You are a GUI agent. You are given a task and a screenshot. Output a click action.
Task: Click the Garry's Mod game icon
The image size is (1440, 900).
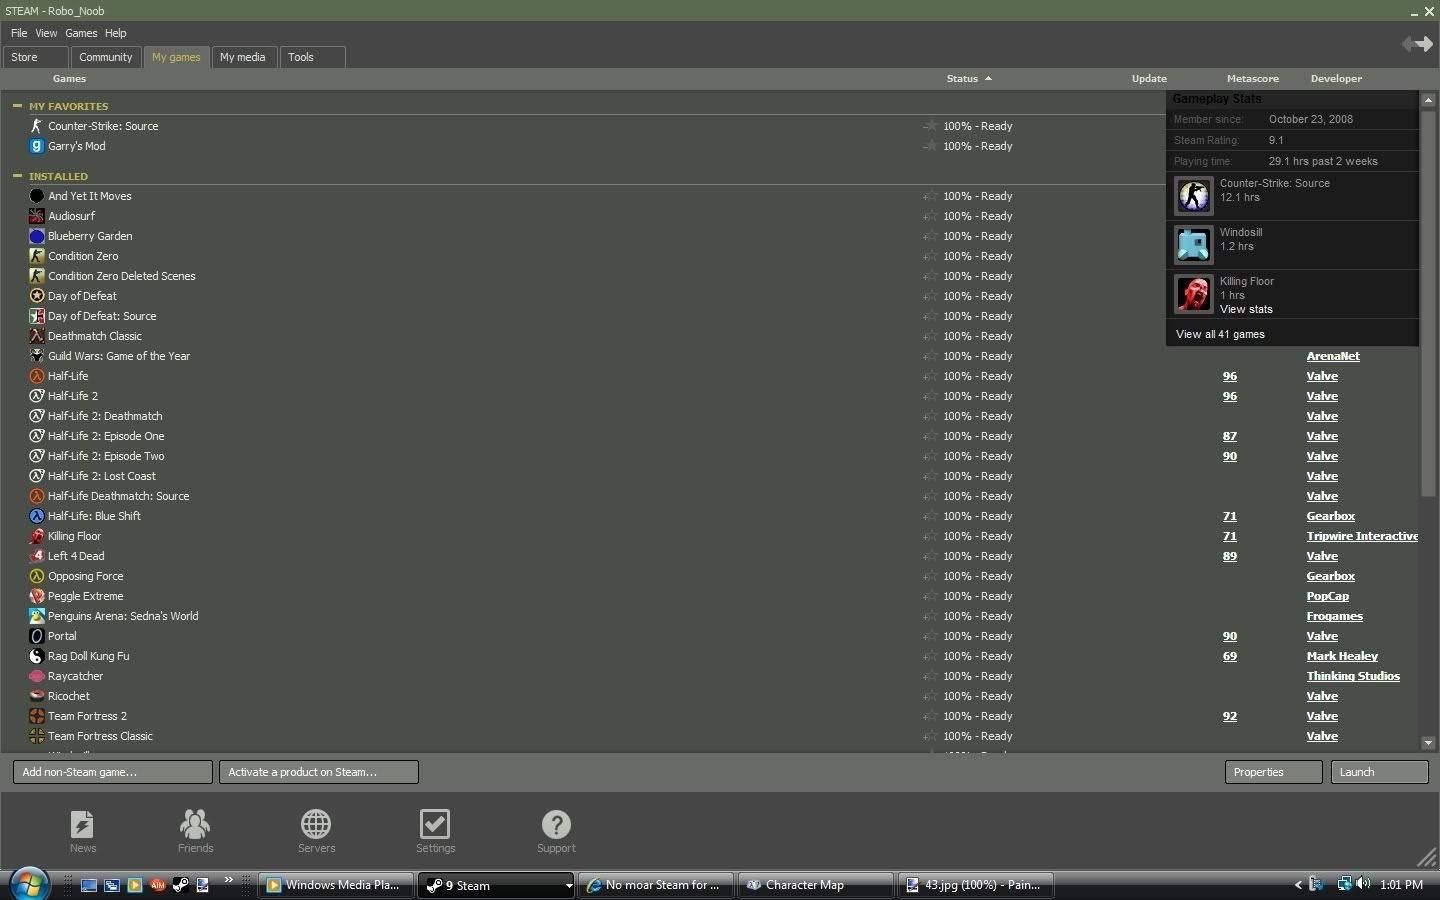coord(37,146)
